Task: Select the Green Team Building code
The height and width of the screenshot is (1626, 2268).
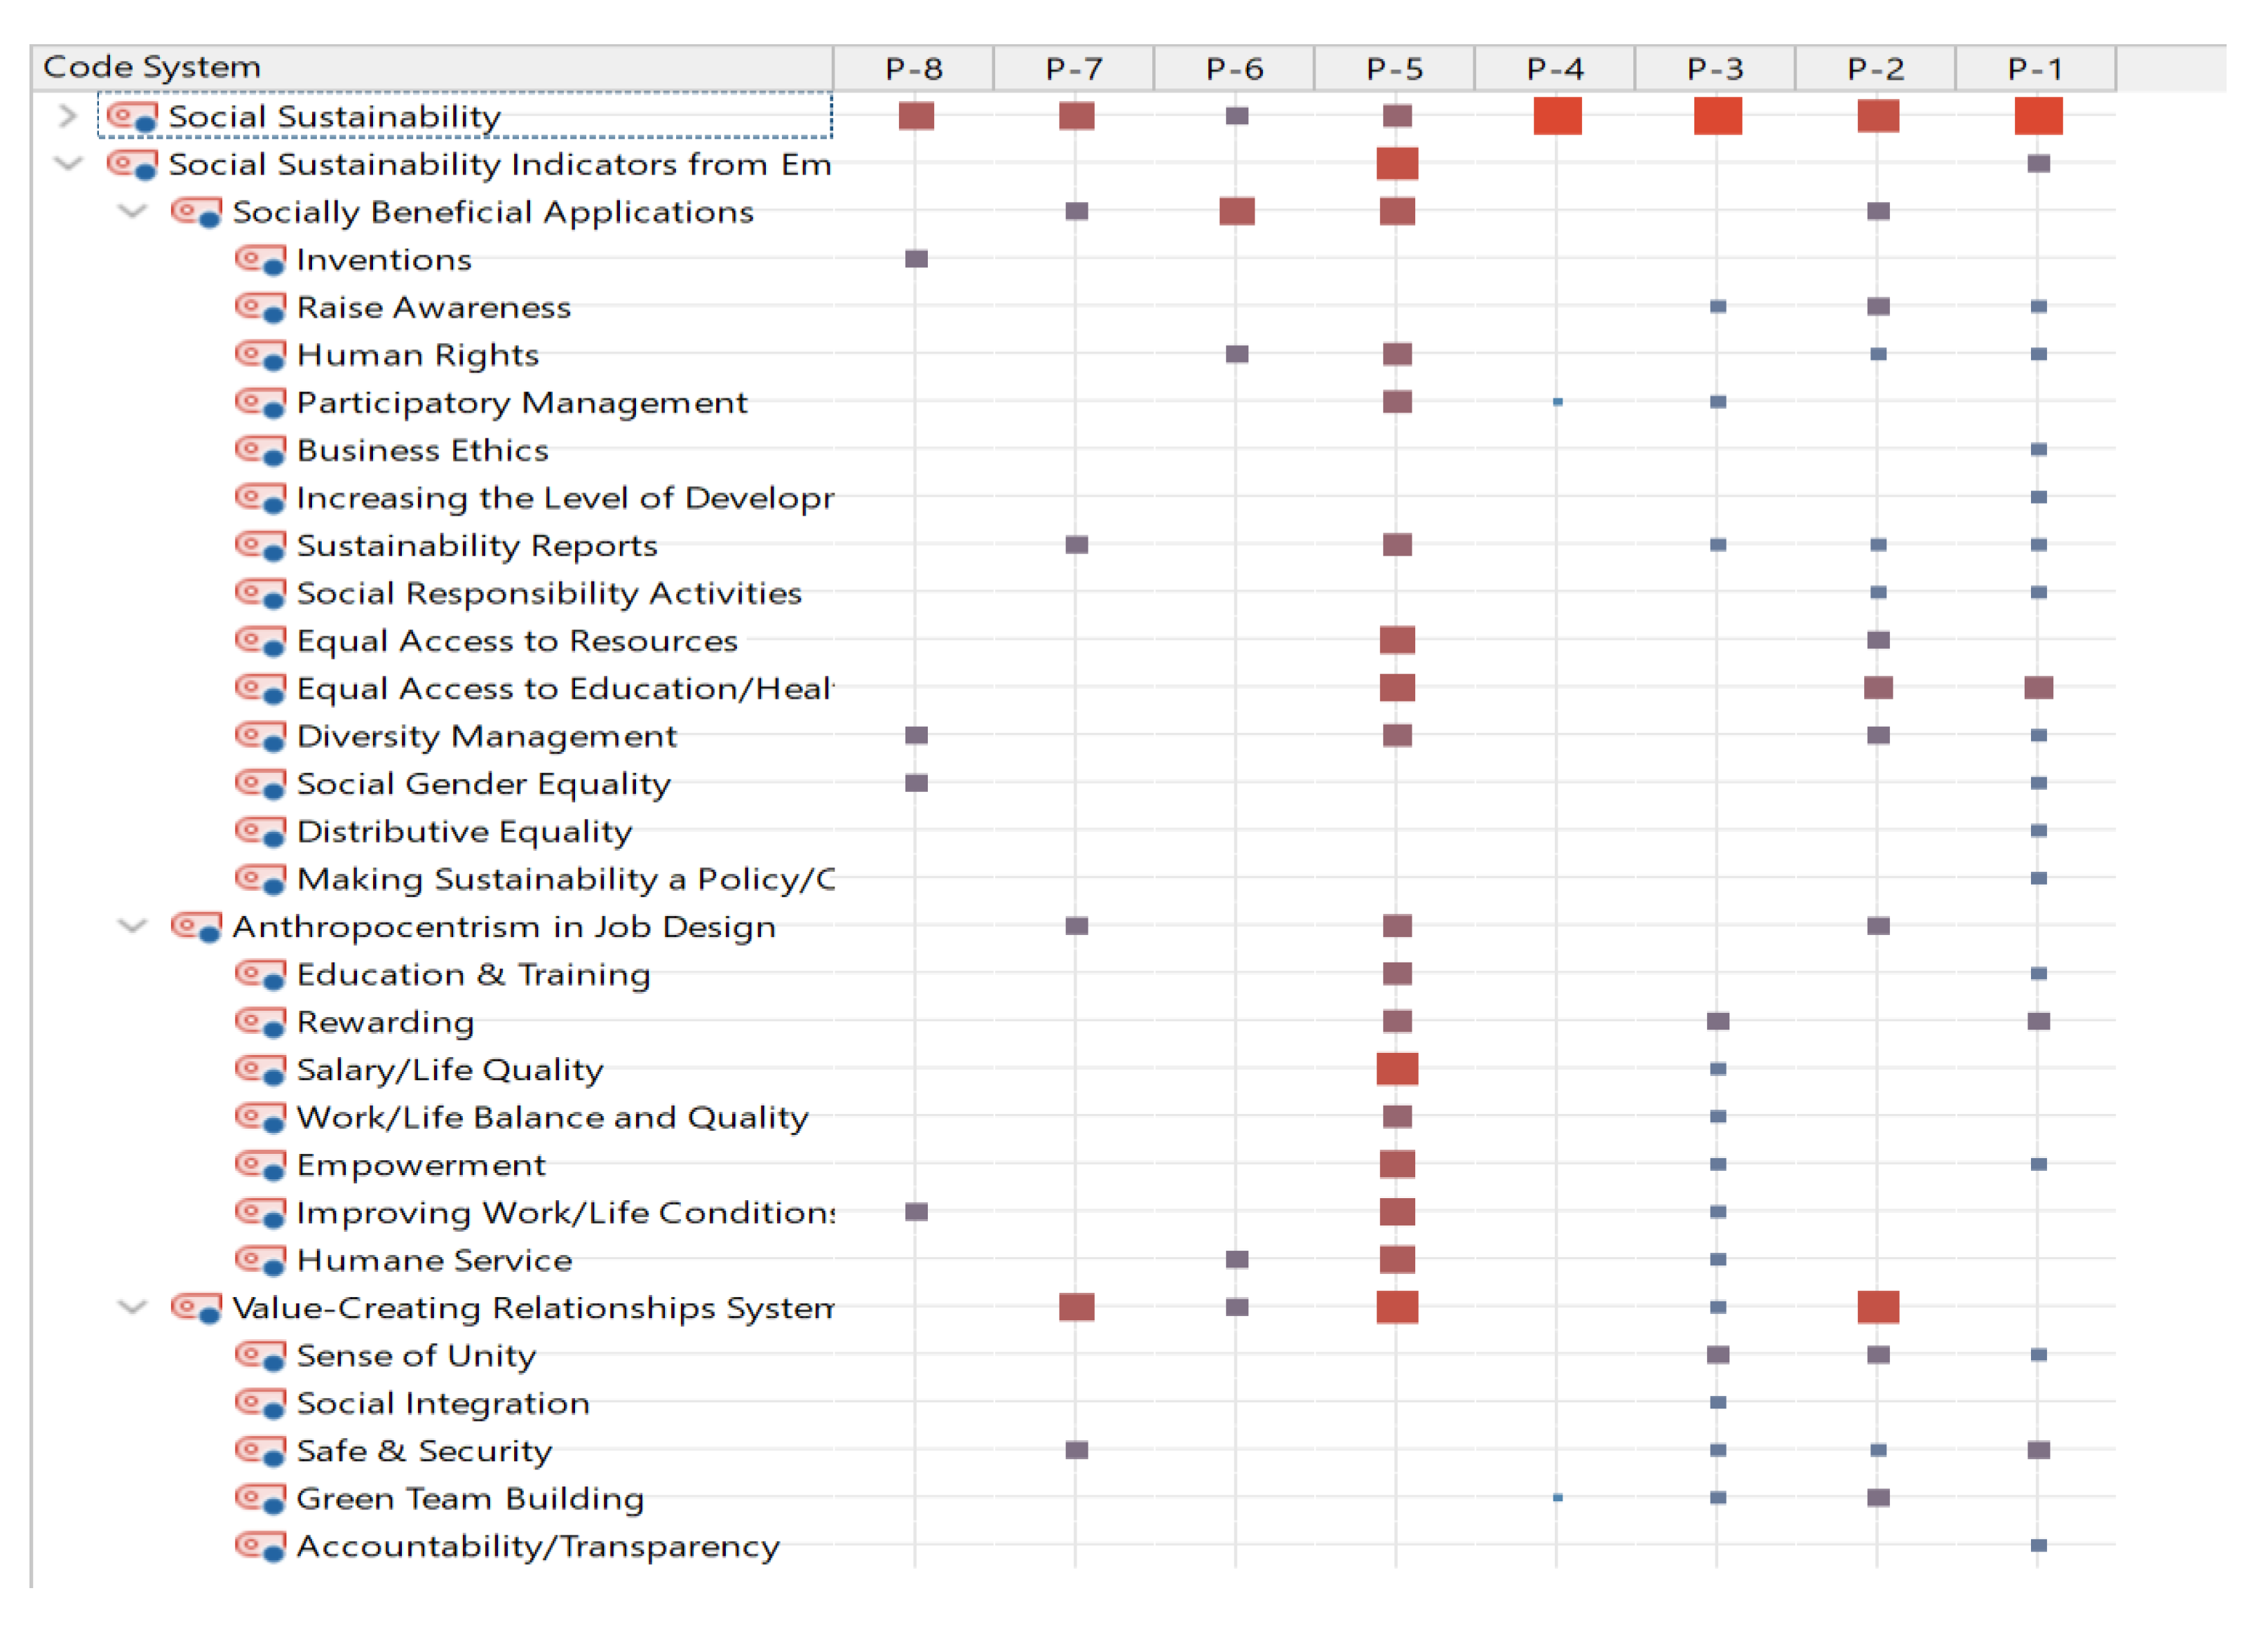Action: click(x=470, y=1498)
